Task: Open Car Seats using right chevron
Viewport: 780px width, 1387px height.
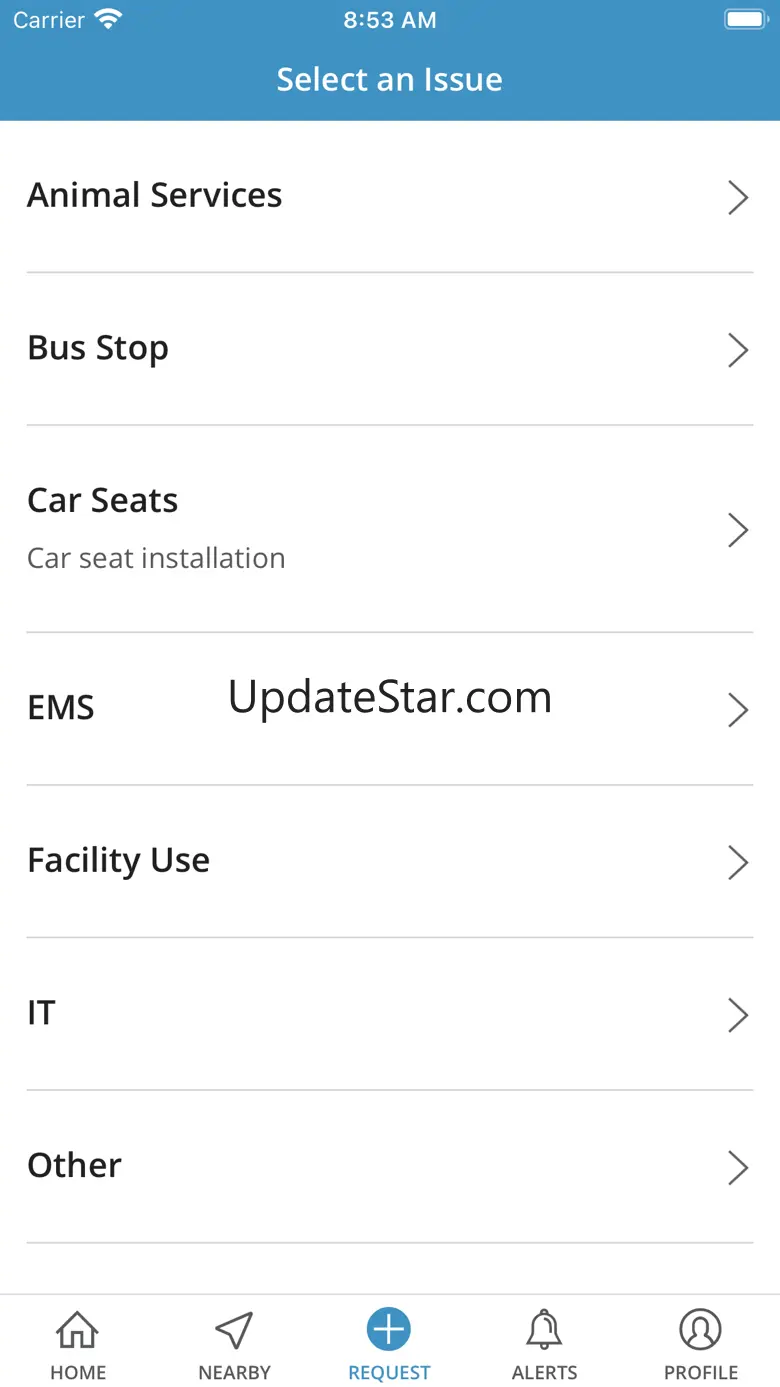Action: click(738, 530)
